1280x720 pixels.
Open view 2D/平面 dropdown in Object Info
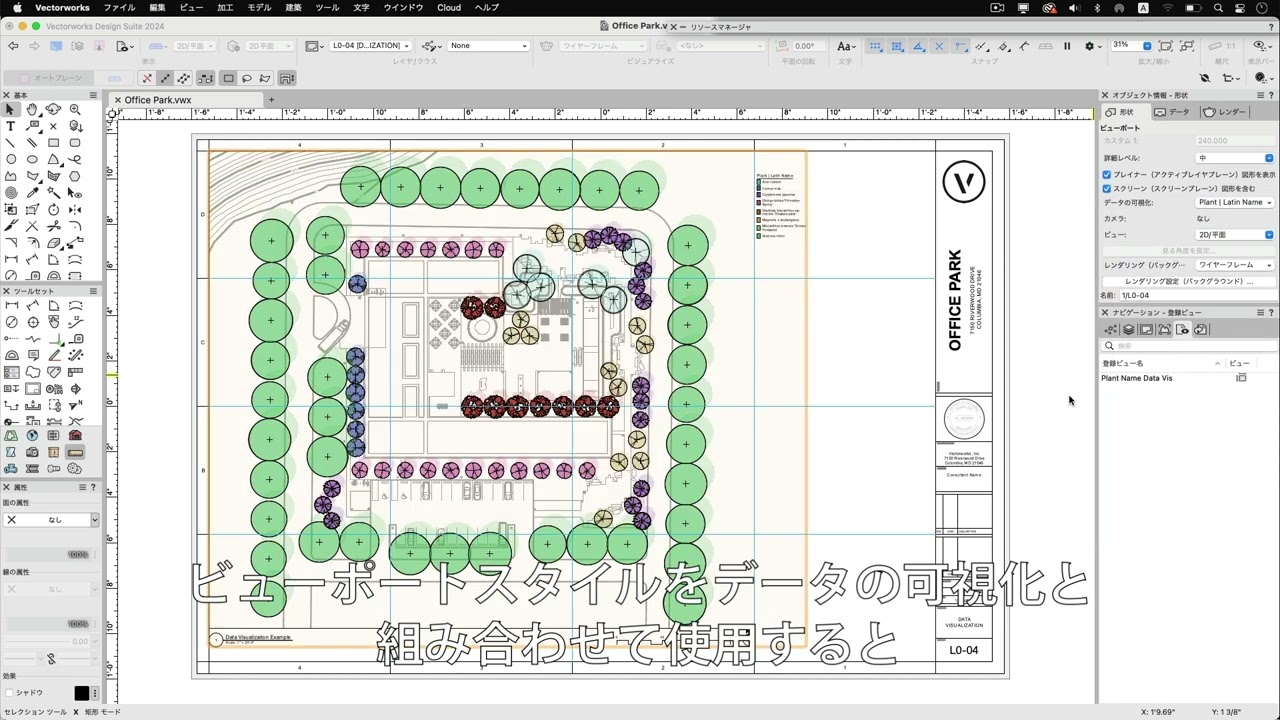pos(1235,235)
